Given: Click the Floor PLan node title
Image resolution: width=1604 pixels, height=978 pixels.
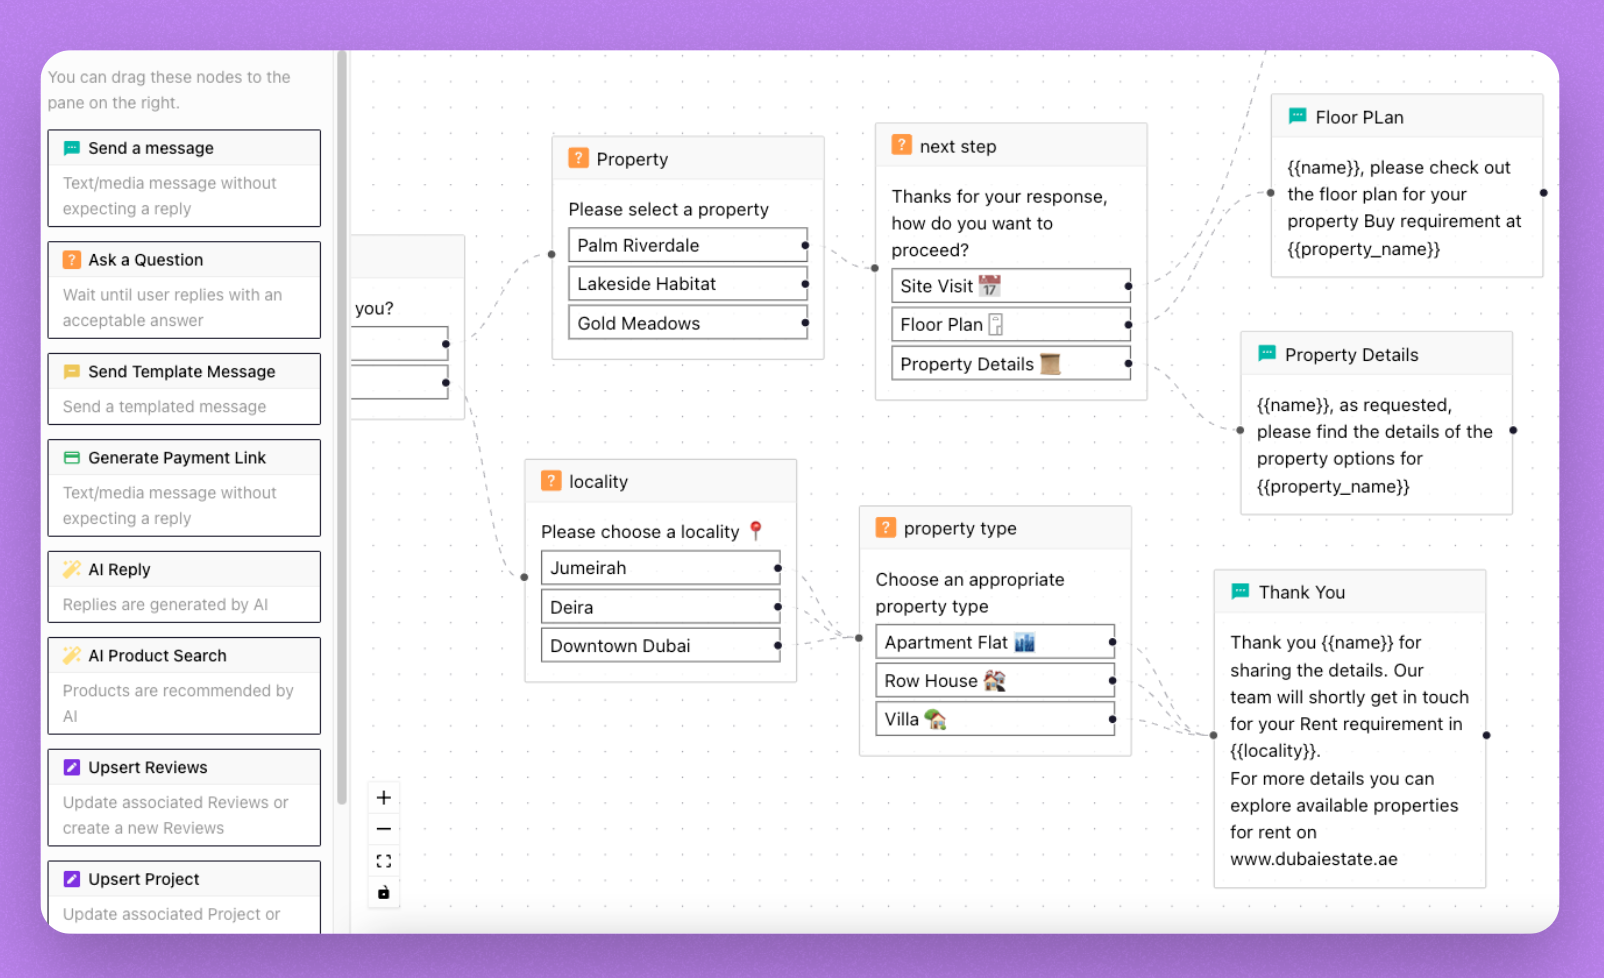Looking at the screenshot, I should click(x=1359, y=117).
